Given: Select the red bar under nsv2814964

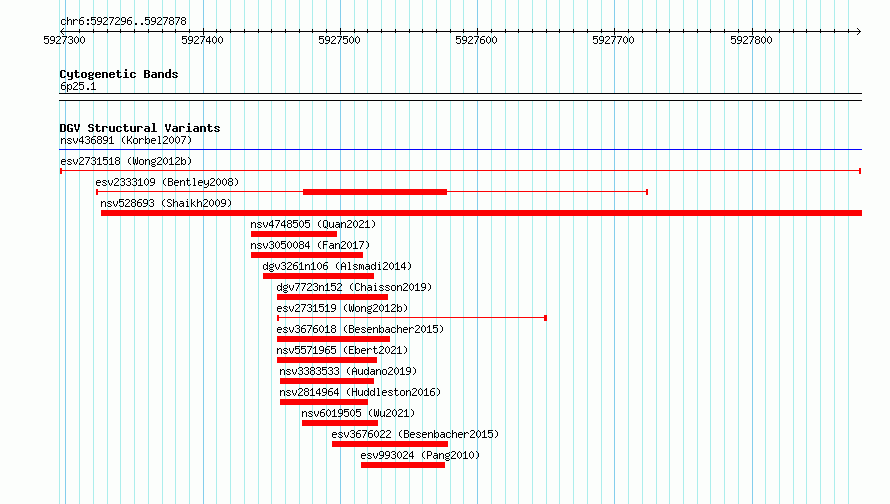Looking at the screenshot, I should 324,402.
